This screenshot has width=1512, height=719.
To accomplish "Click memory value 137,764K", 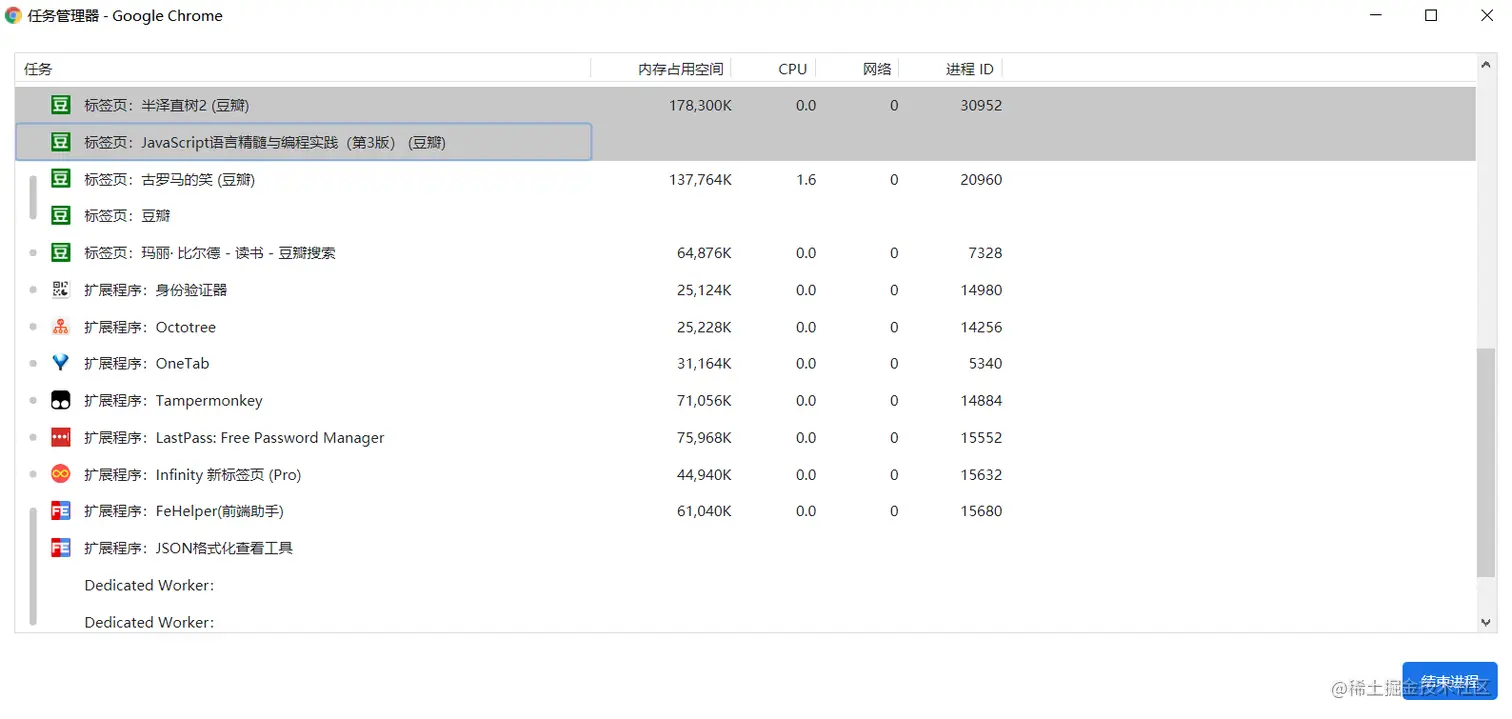I will click(700, 179).
